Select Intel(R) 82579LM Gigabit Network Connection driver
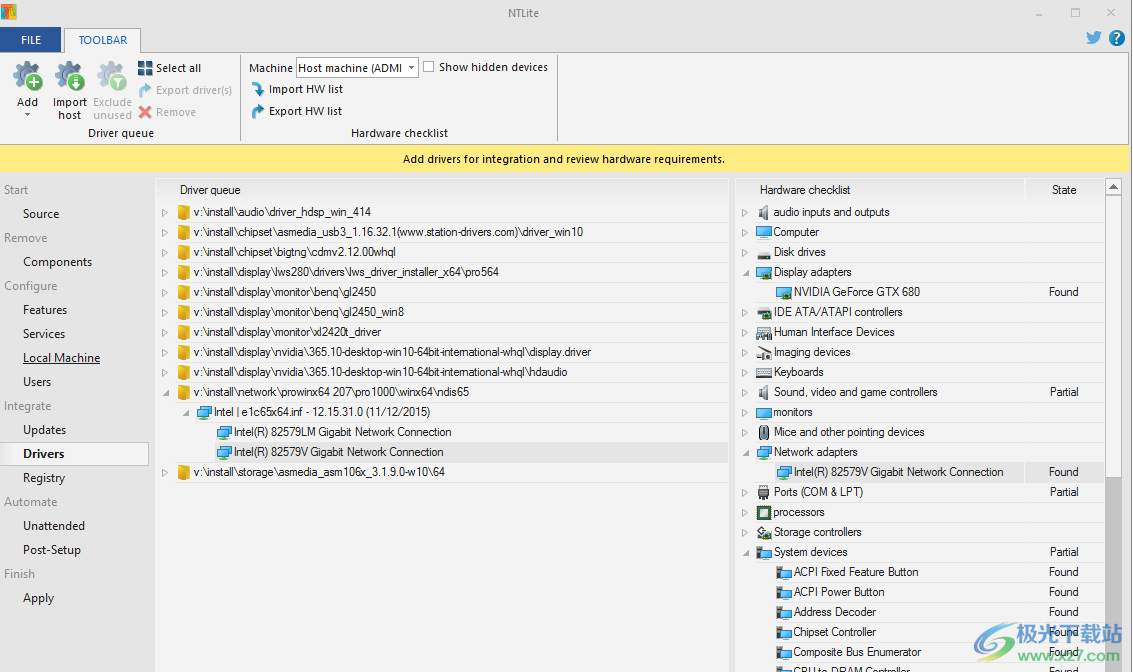Viewport: 1133px width, 672px height. click(x=343, y=432)
